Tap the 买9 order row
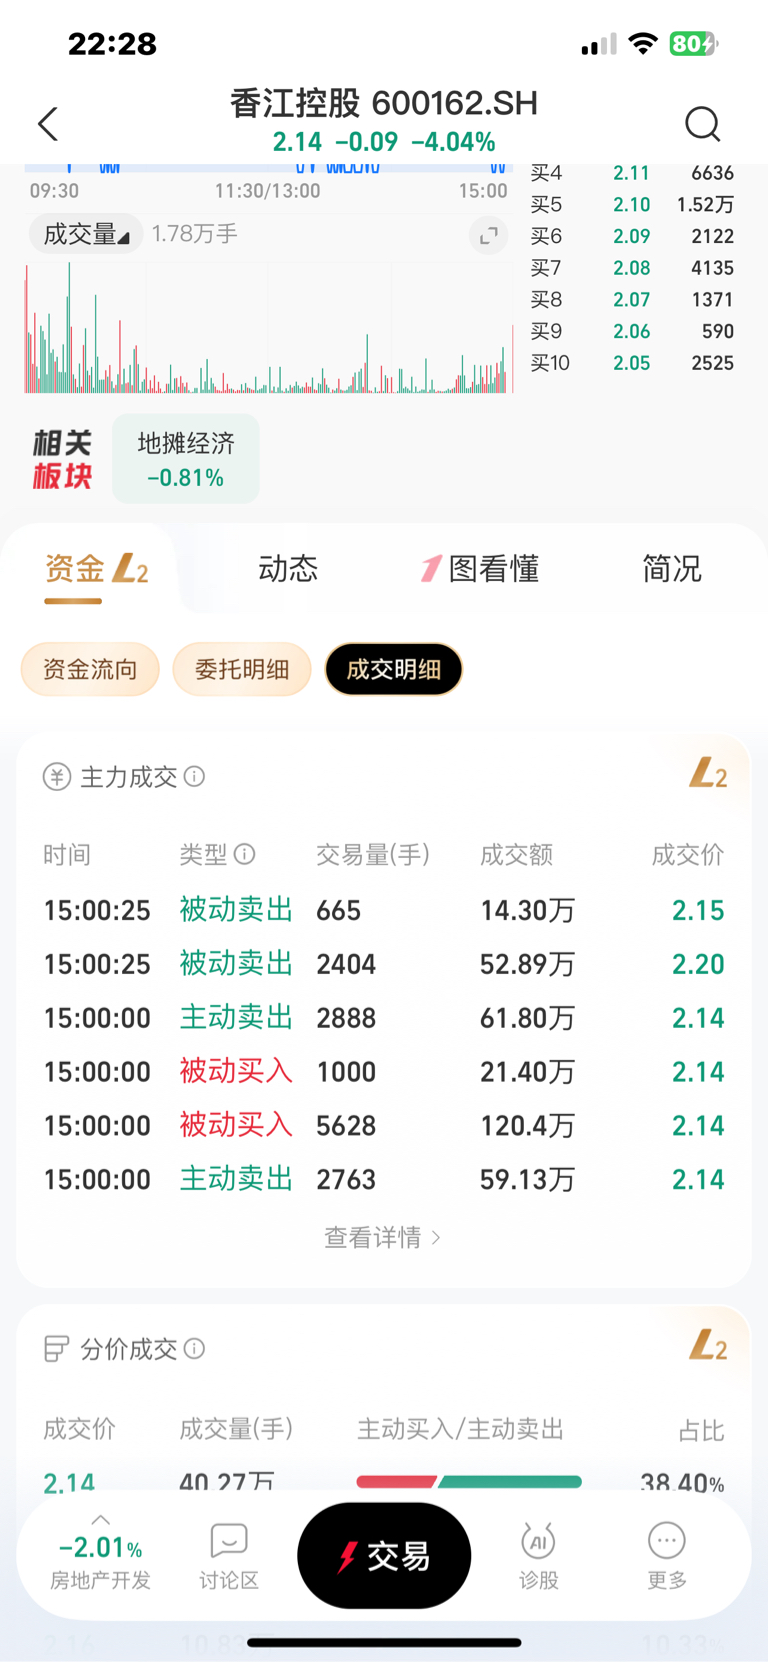 coord(632,331)
